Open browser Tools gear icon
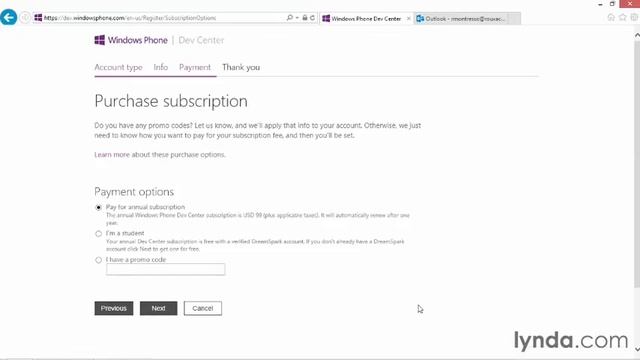The height and width of the screenshot is (360, 640). point(634,17)
